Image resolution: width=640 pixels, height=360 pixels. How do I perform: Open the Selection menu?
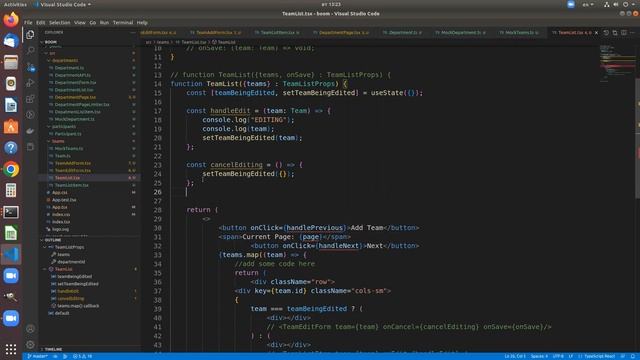point(60,22)
